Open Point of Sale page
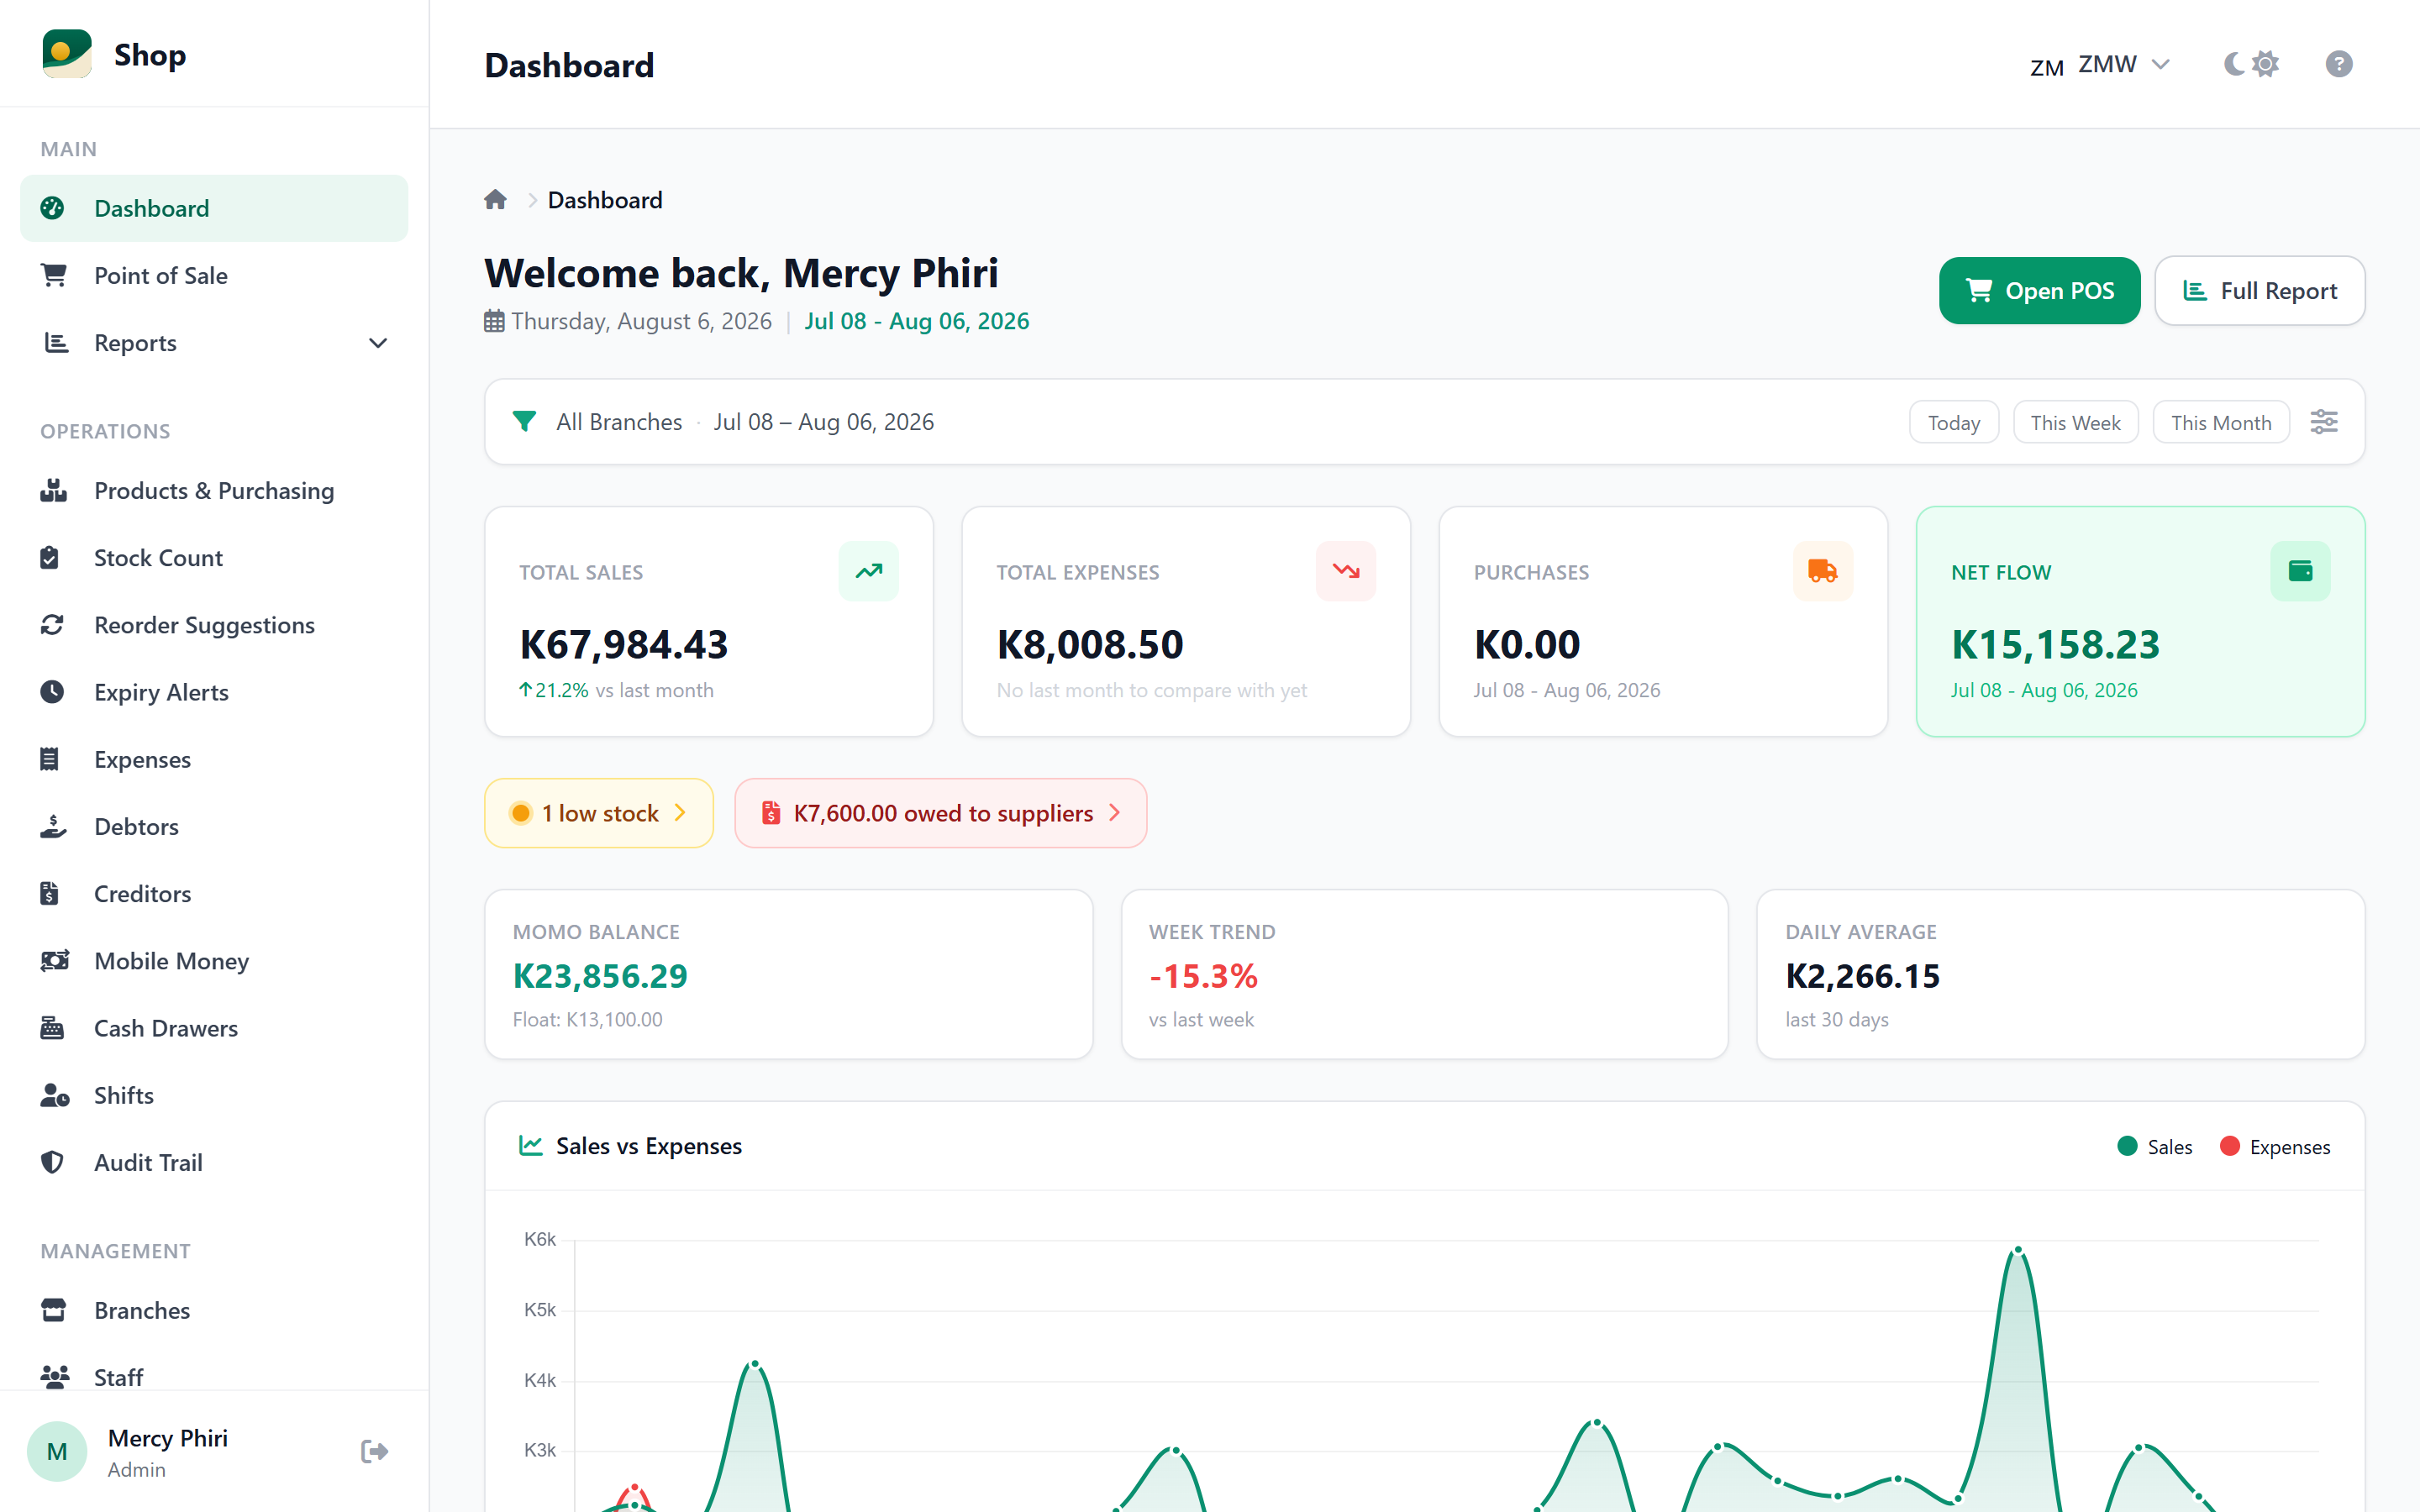 (214, 275)
